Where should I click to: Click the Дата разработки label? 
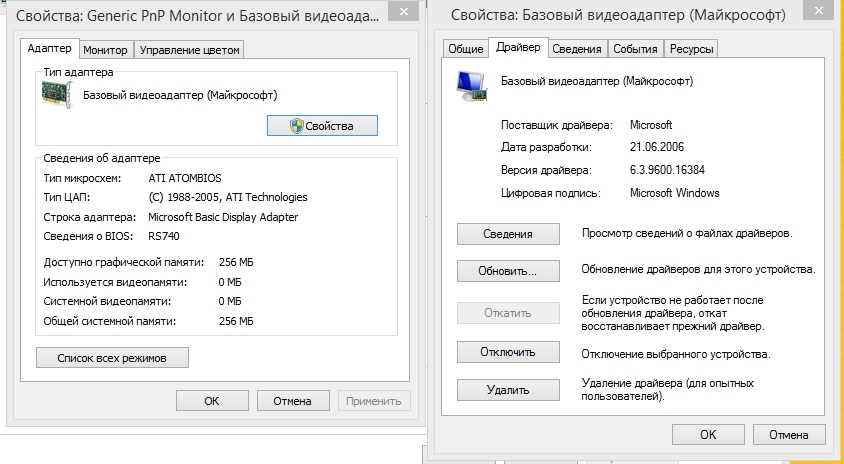546,147
